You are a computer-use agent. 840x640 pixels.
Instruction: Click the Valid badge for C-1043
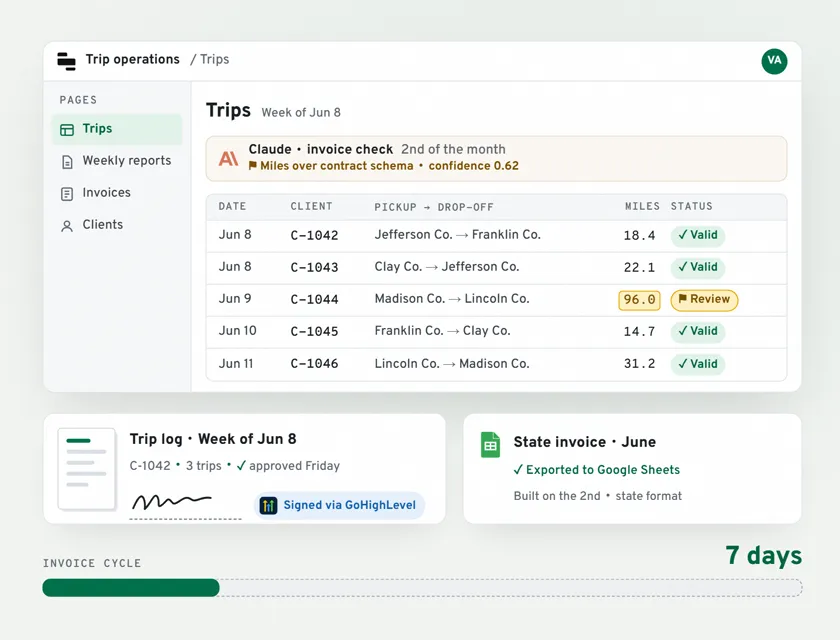[x=698, y=267]
